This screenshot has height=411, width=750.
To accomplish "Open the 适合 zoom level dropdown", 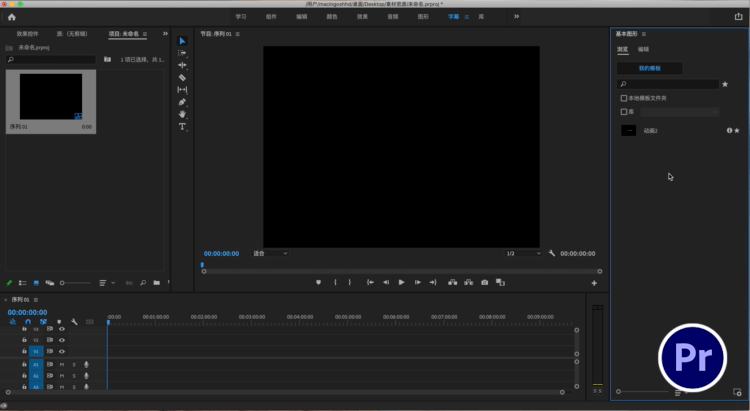I will tap(270, 254).
